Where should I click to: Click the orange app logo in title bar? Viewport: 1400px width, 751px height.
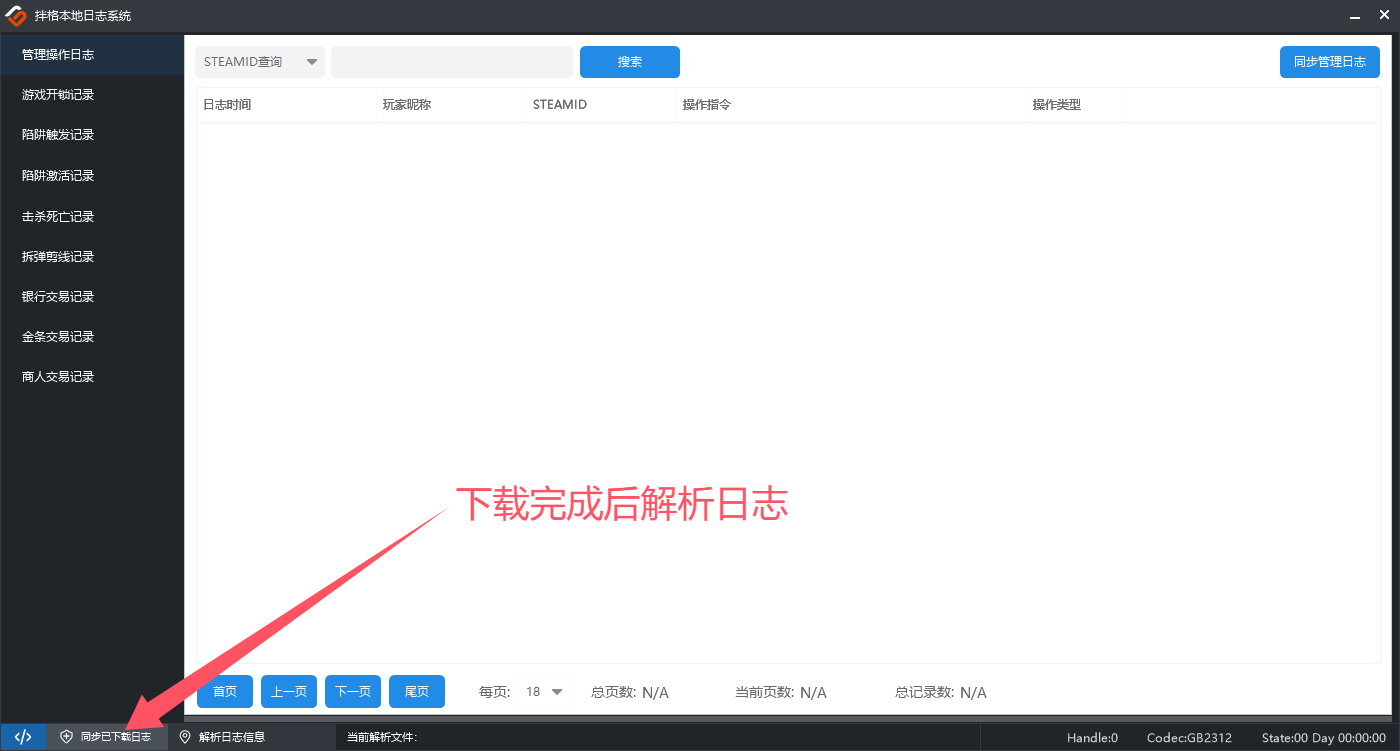(x=16, y=15)
